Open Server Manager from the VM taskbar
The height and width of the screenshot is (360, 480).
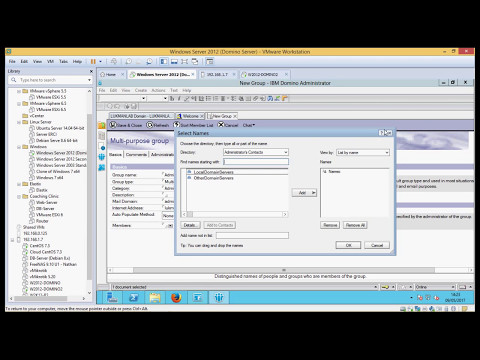(112, 297)
